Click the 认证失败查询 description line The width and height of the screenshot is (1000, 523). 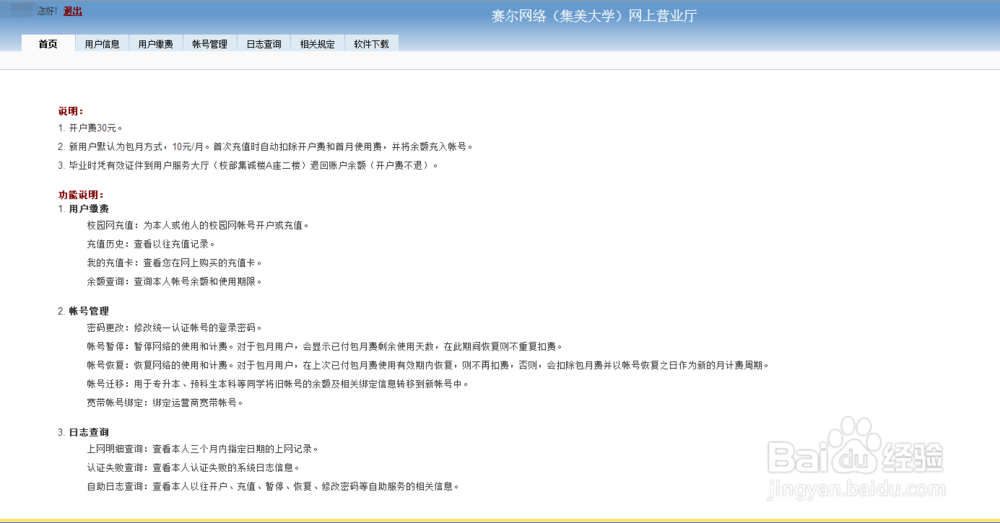click(193, 468)
